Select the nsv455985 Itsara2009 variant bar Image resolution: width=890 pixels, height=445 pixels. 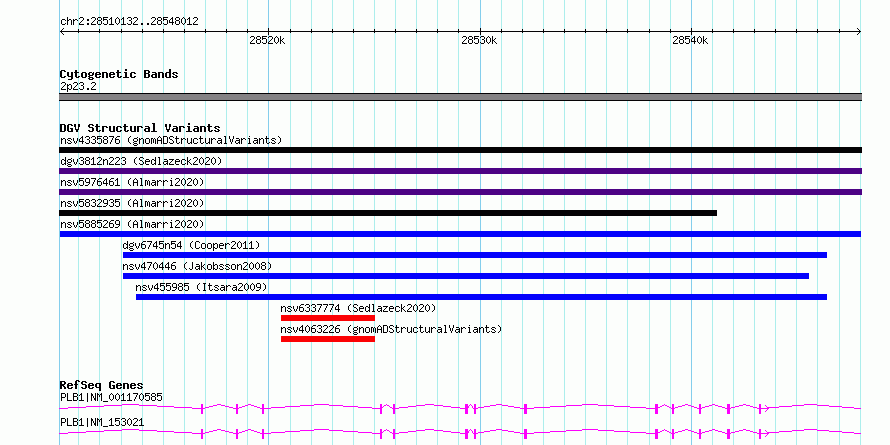(481, 297)
